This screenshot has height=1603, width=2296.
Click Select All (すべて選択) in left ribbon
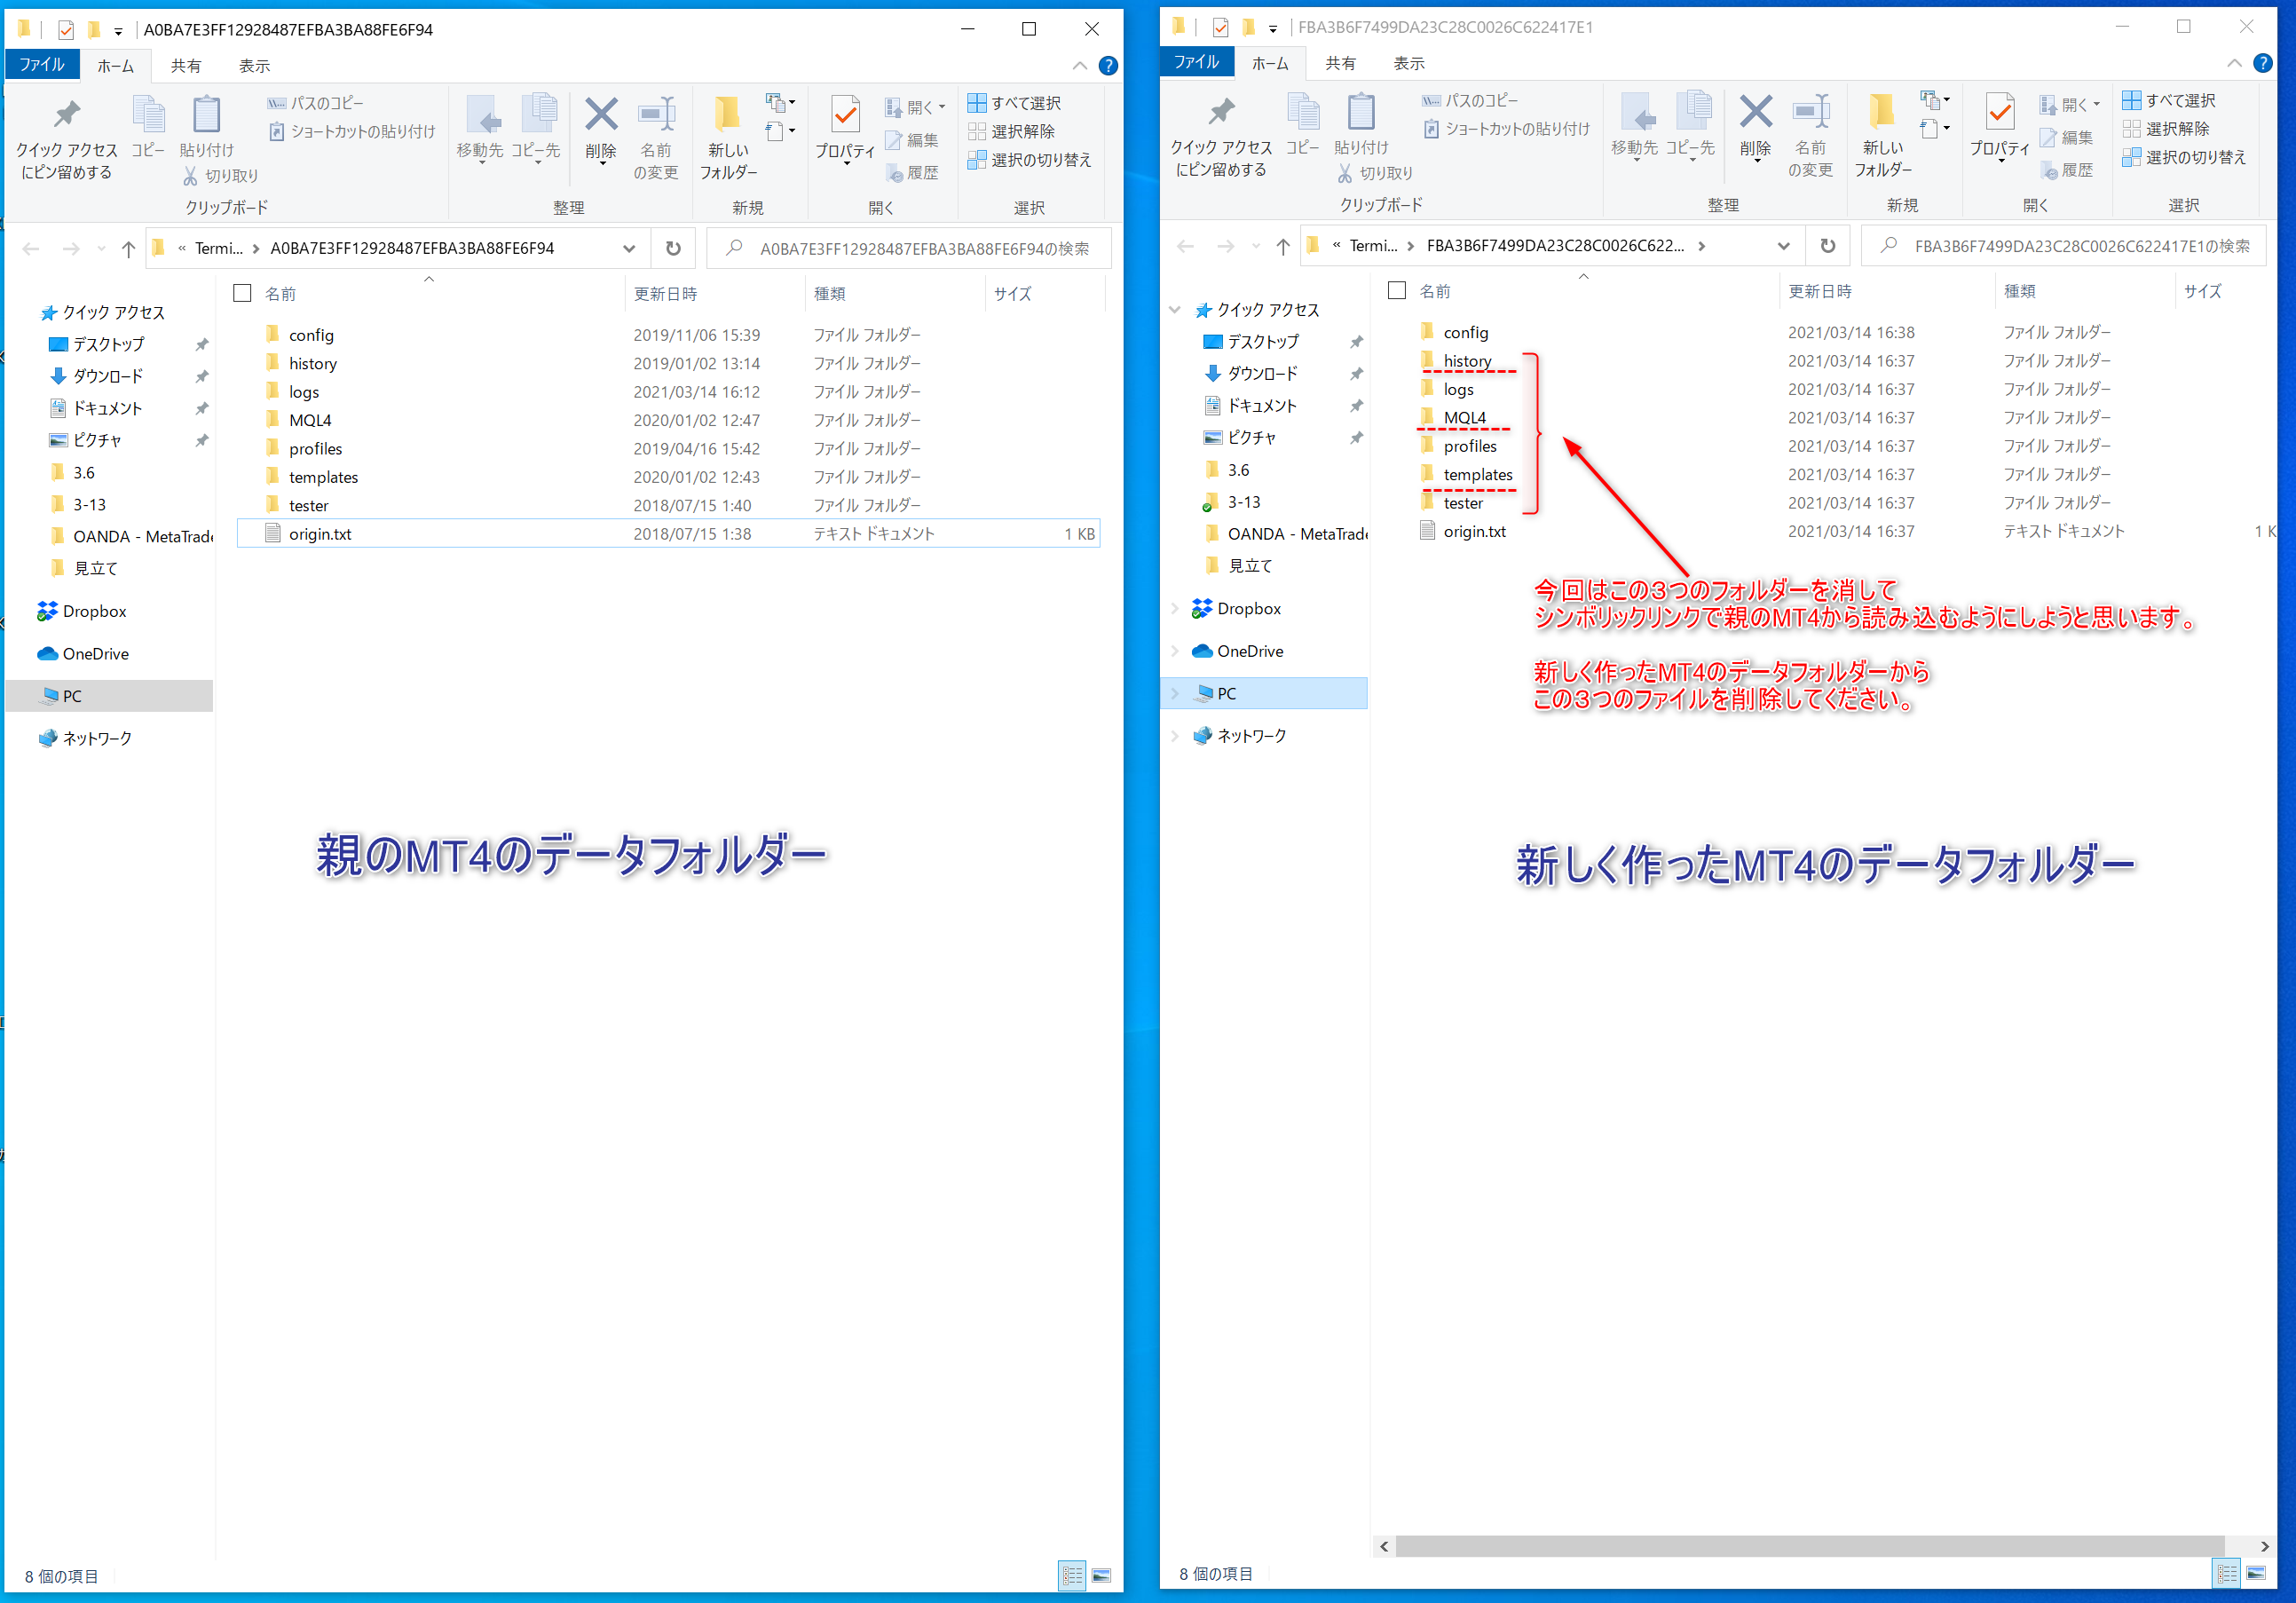(1015, 103)
